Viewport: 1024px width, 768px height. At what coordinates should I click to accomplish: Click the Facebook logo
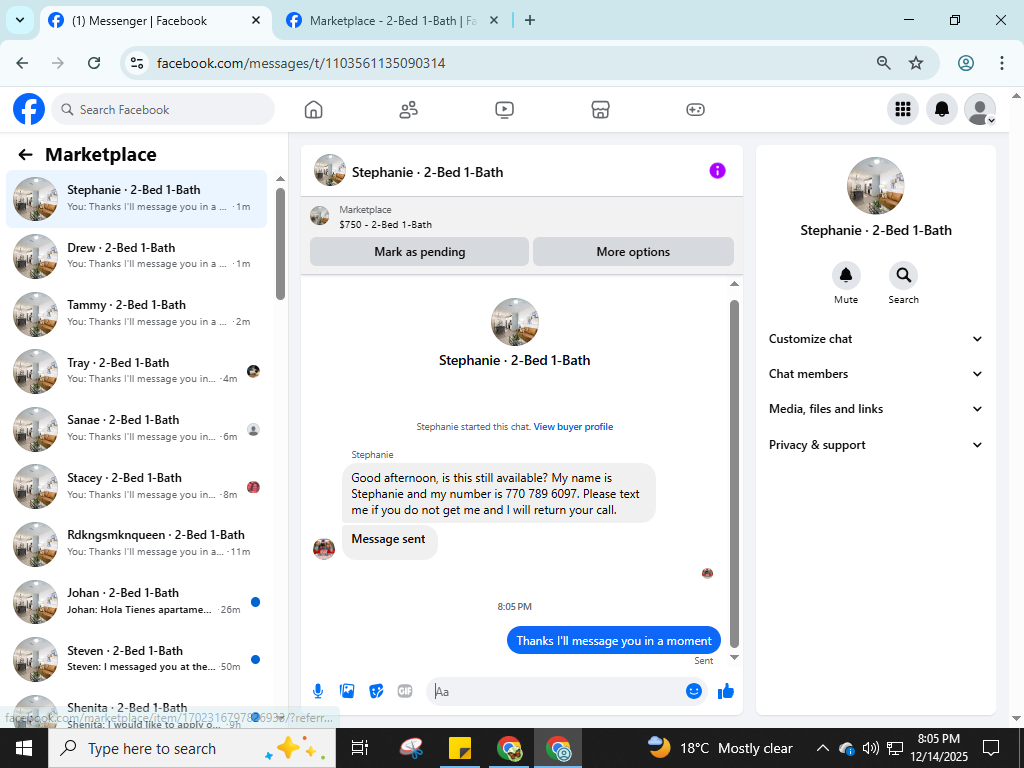pos(29,109)
